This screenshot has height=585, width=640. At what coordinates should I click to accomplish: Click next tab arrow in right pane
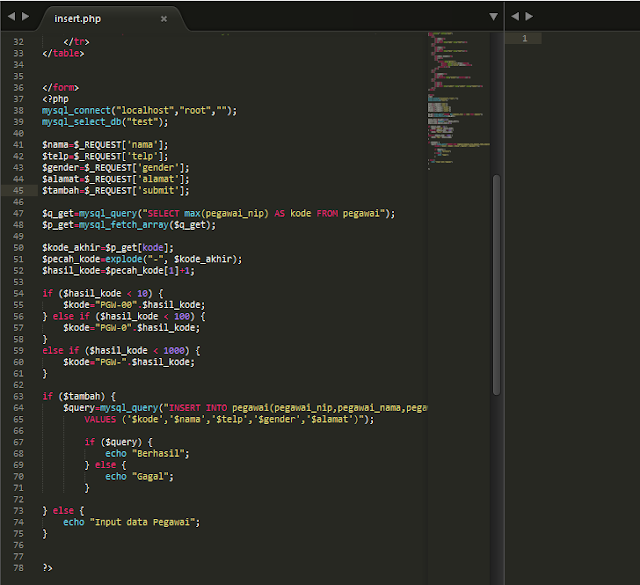529,16
